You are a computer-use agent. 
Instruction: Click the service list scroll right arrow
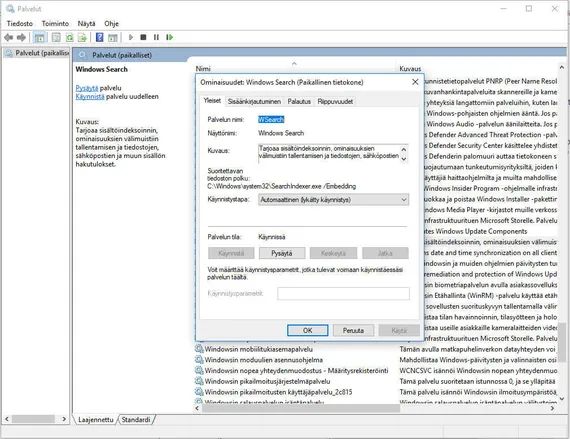(552, 408)
